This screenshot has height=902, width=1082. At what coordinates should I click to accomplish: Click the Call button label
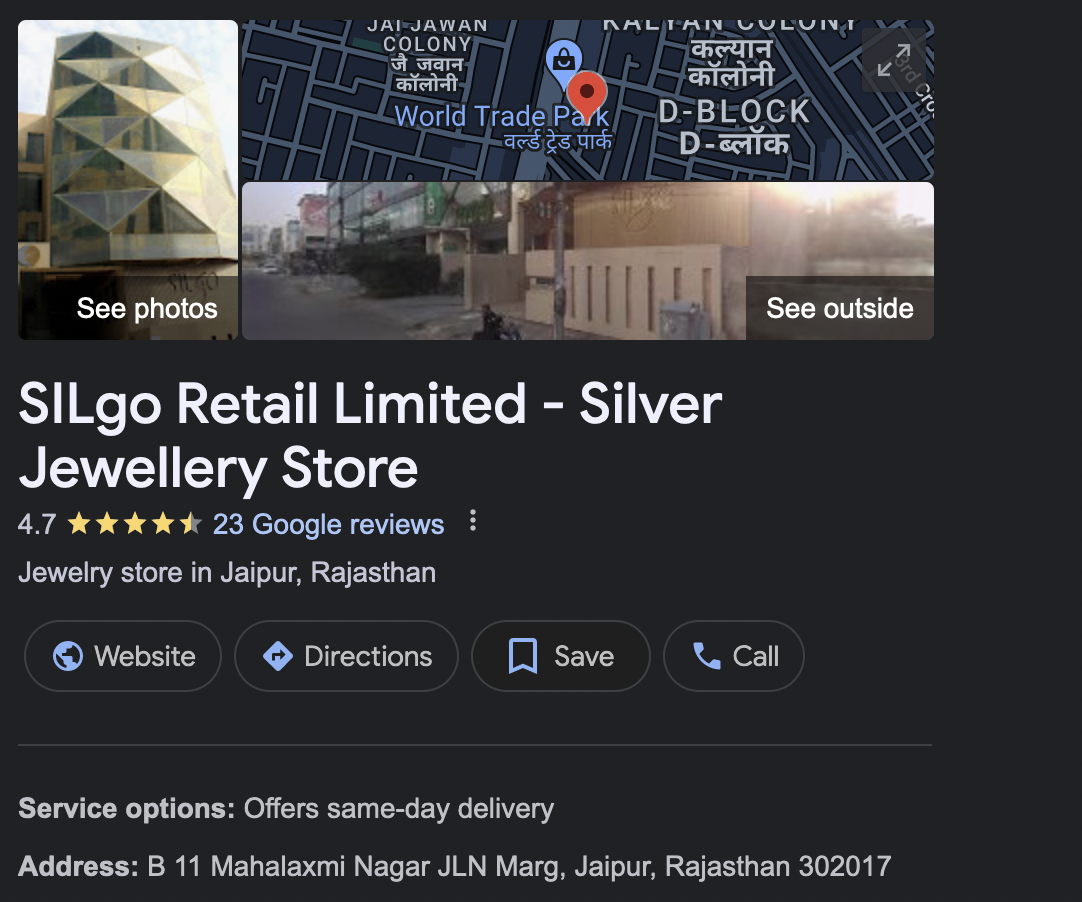756,656
